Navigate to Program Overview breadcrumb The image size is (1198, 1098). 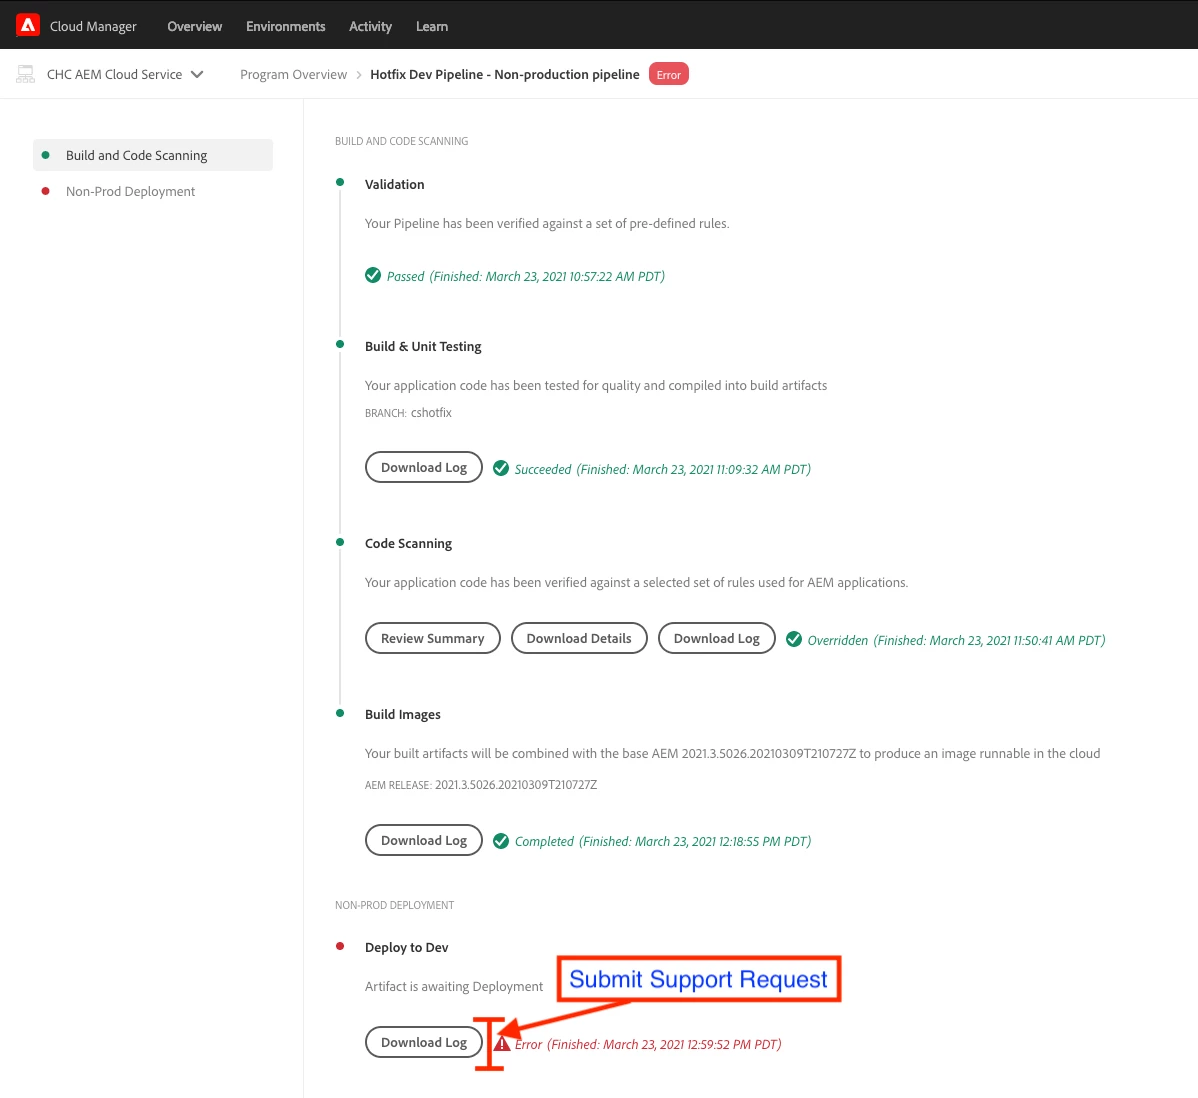point(293,74)
